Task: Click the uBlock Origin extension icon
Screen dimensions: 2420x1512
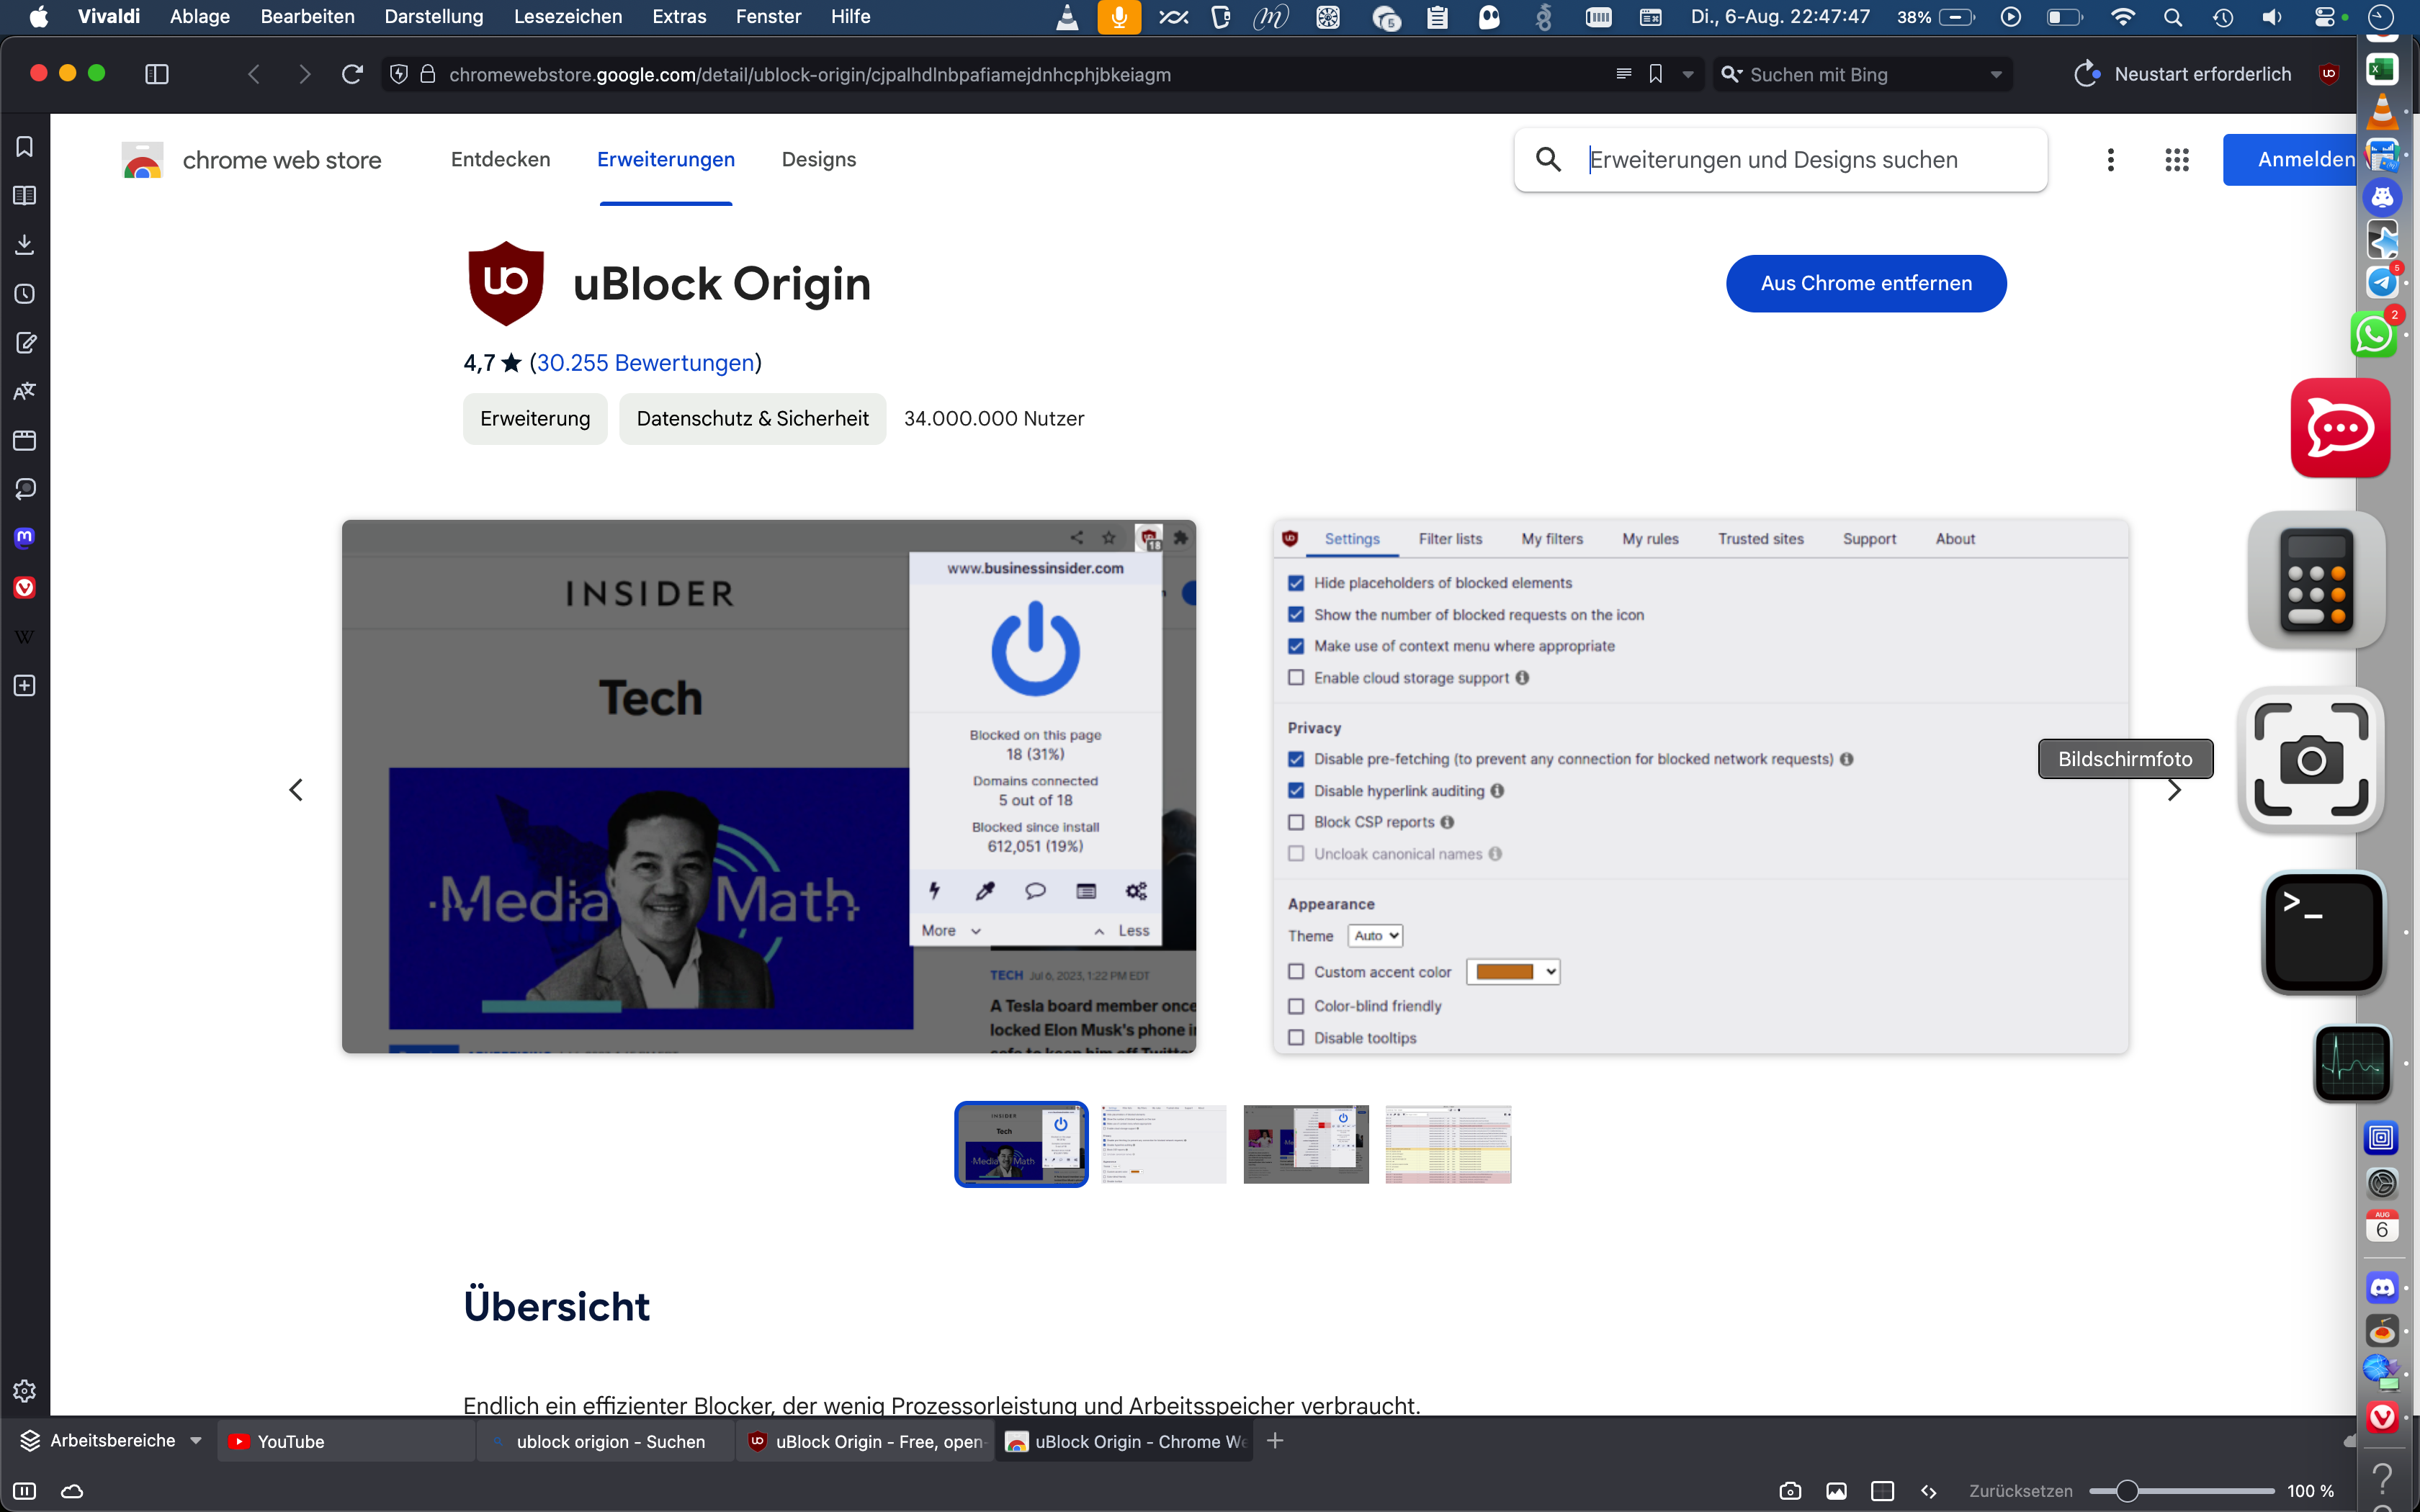Action: (x=2328, y=74)
